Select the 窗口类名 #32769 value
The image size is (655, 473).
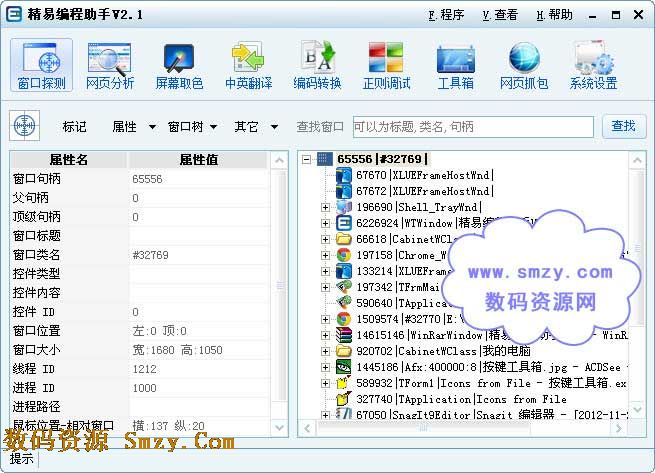coord(199,255)
